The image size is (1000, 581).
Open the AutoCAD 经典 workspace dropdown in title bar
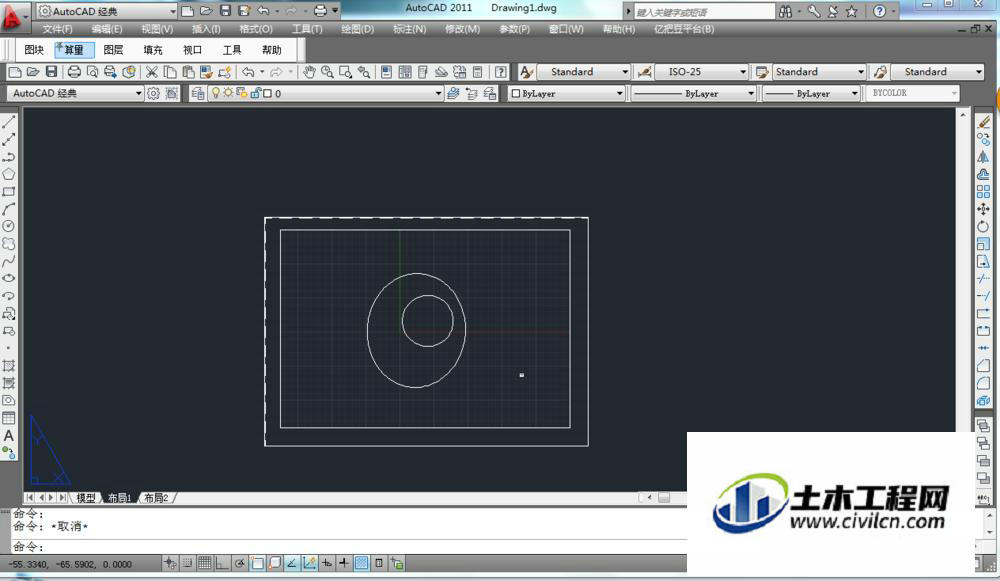pyautogui.click(x=107, y=11)
